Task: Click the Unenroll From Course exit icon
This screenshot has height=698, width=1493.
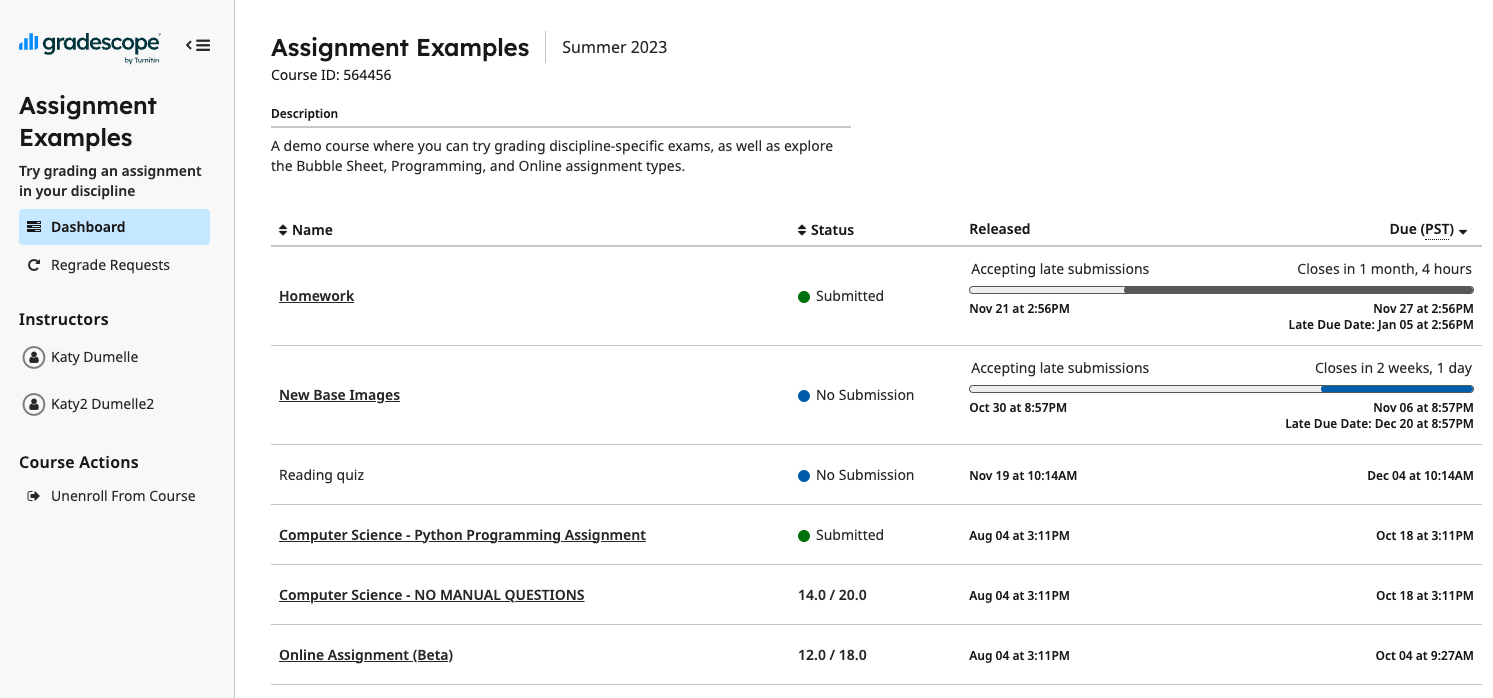Action: [x=31, y=495]
